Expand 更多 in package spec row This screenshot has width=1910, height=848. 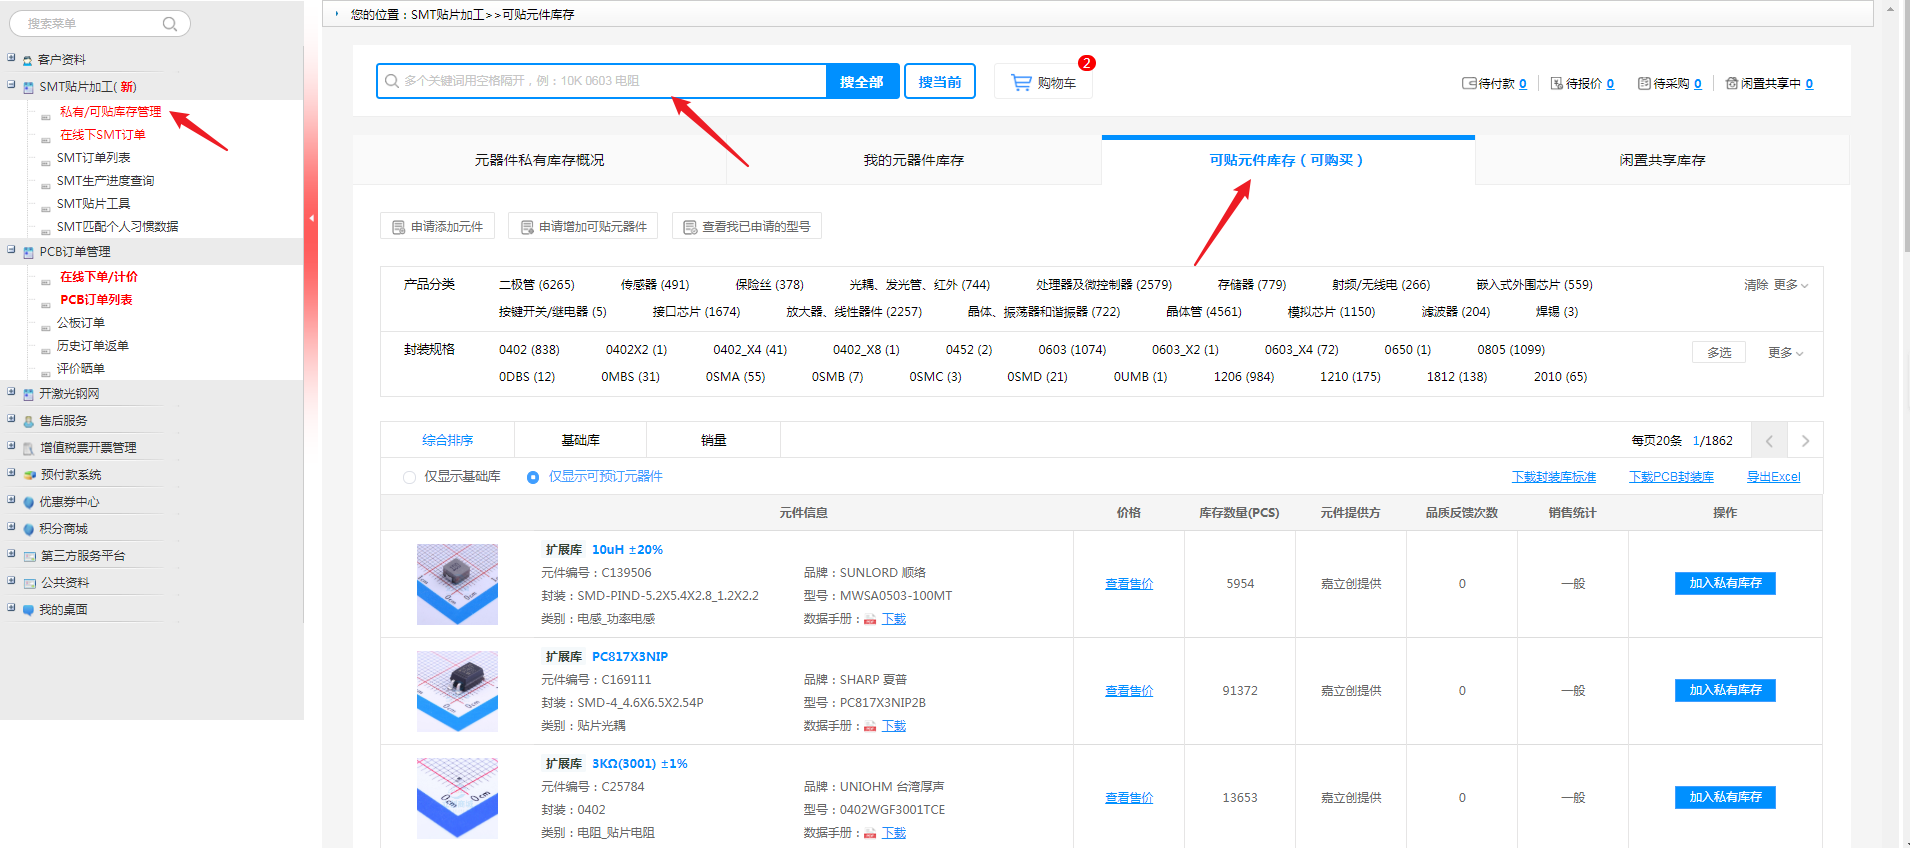pos(1785,353)
